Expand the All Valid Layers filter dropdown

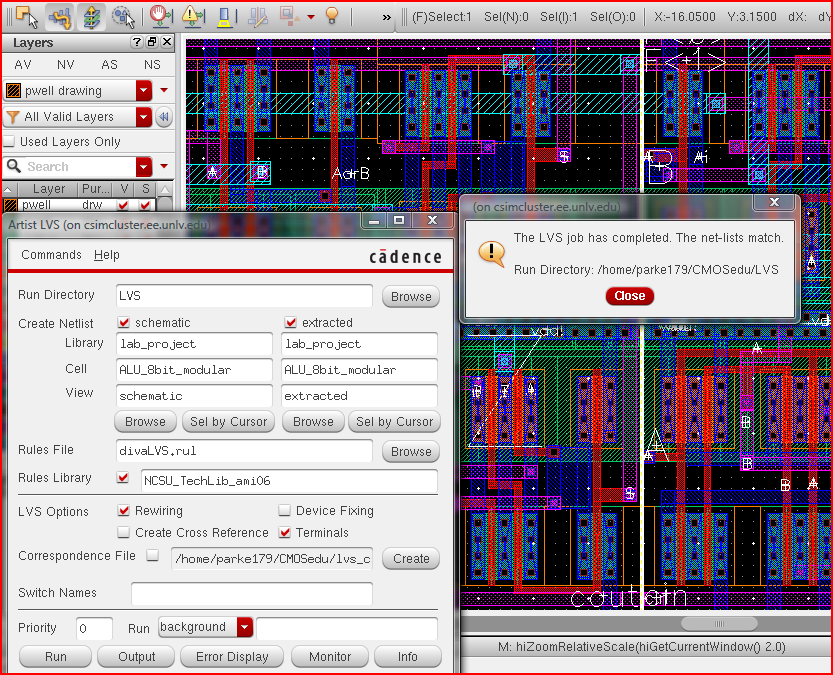pyautogui.click(x=144, y=117)
